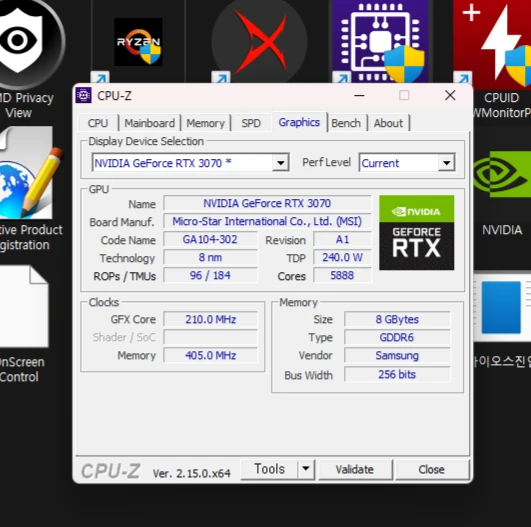This screenshot has height=527, width=531.
Task: Launch the CPU-Z desktop shortcut icon
Action: point(380,41)
